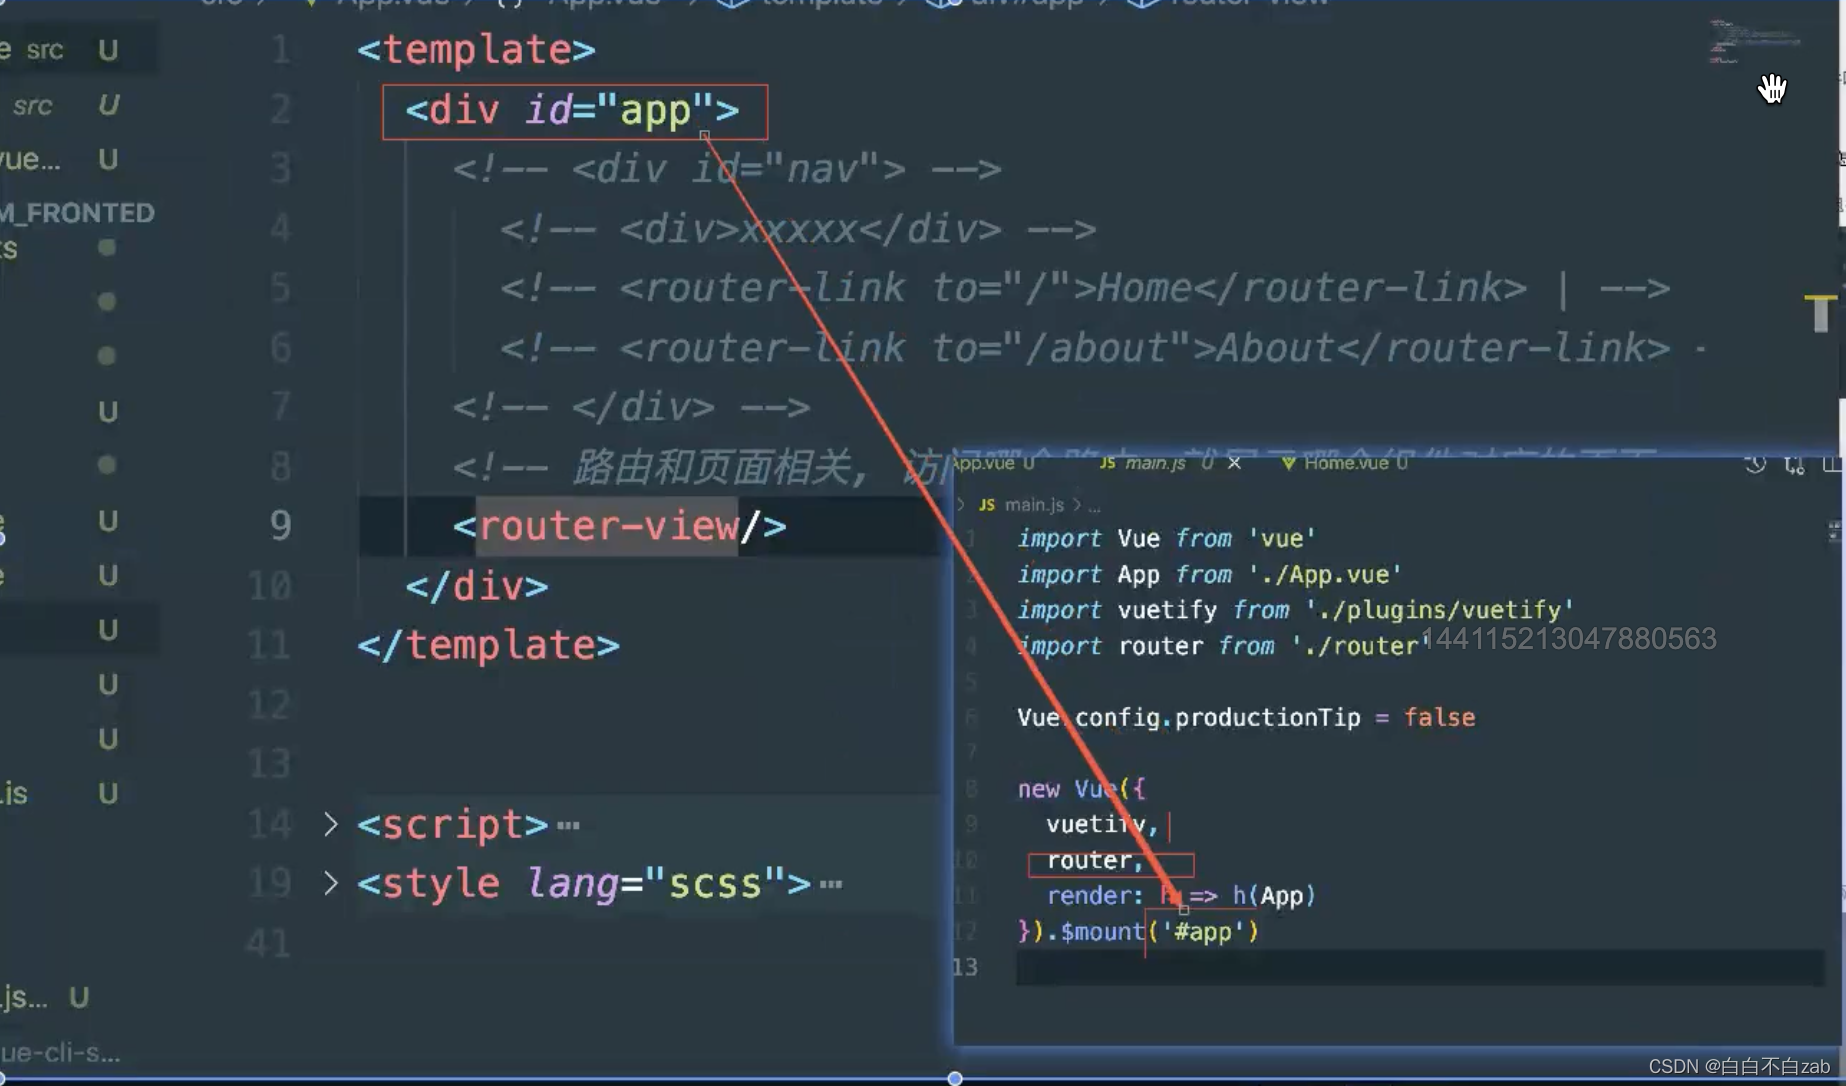
Task: Click the "render: h => h(App)" line
Action: click(x=1181, y=896)
